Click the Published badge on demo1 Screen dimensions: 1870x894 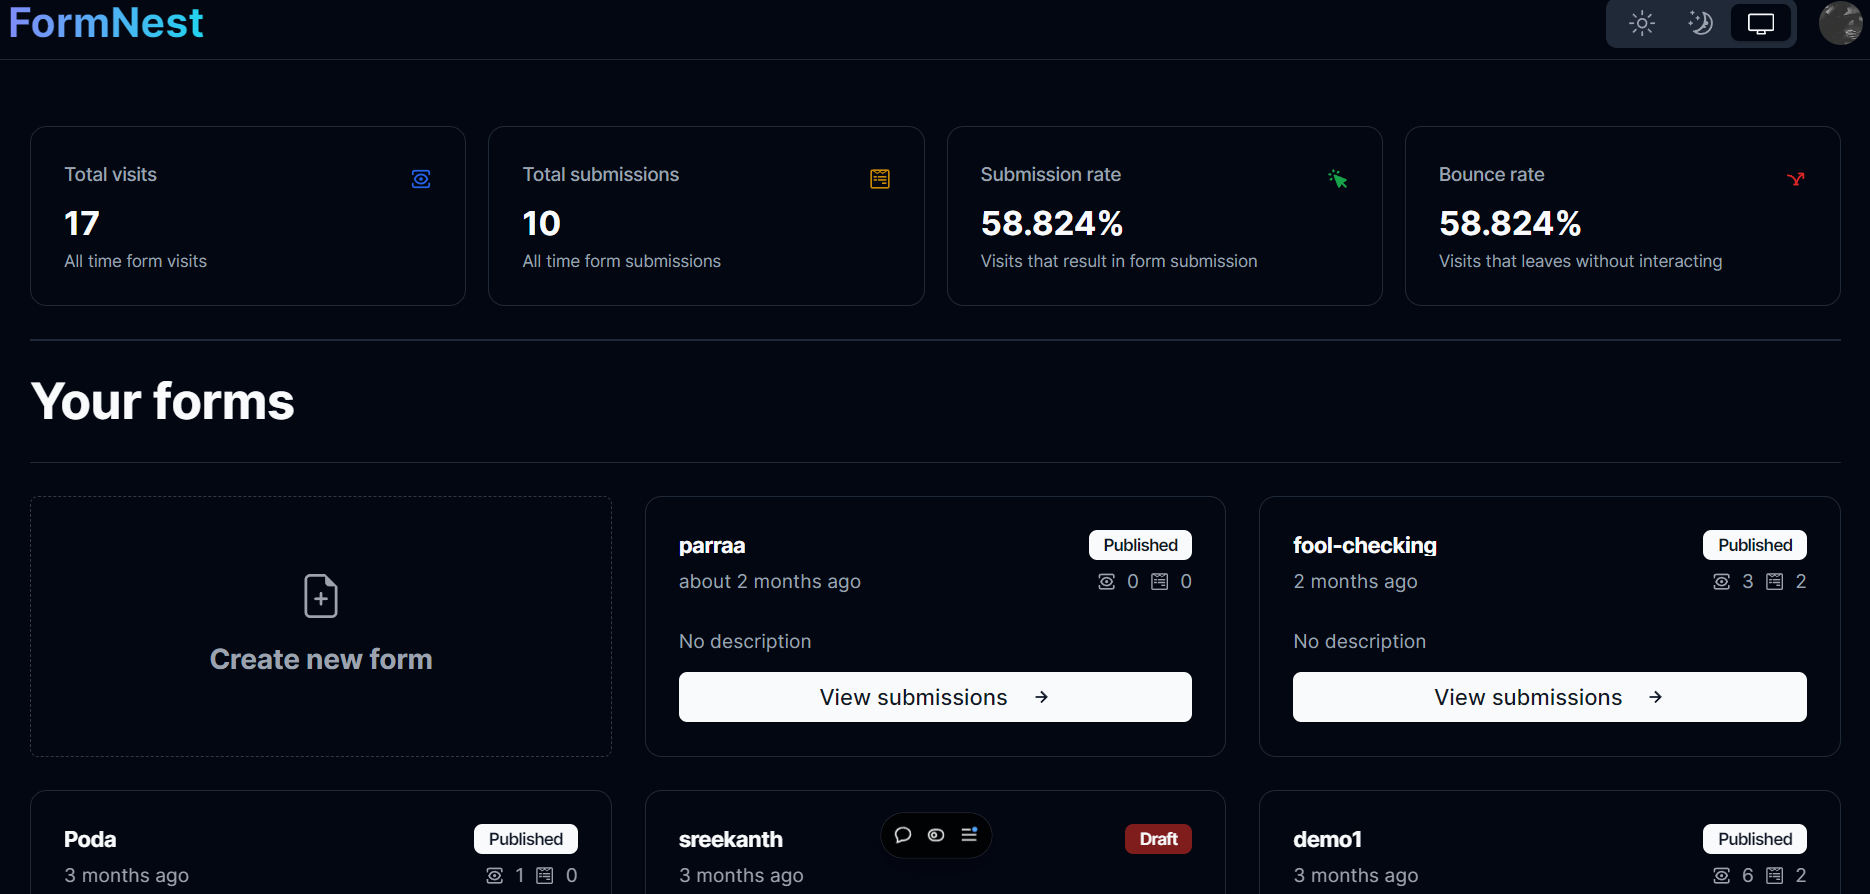1755,839
